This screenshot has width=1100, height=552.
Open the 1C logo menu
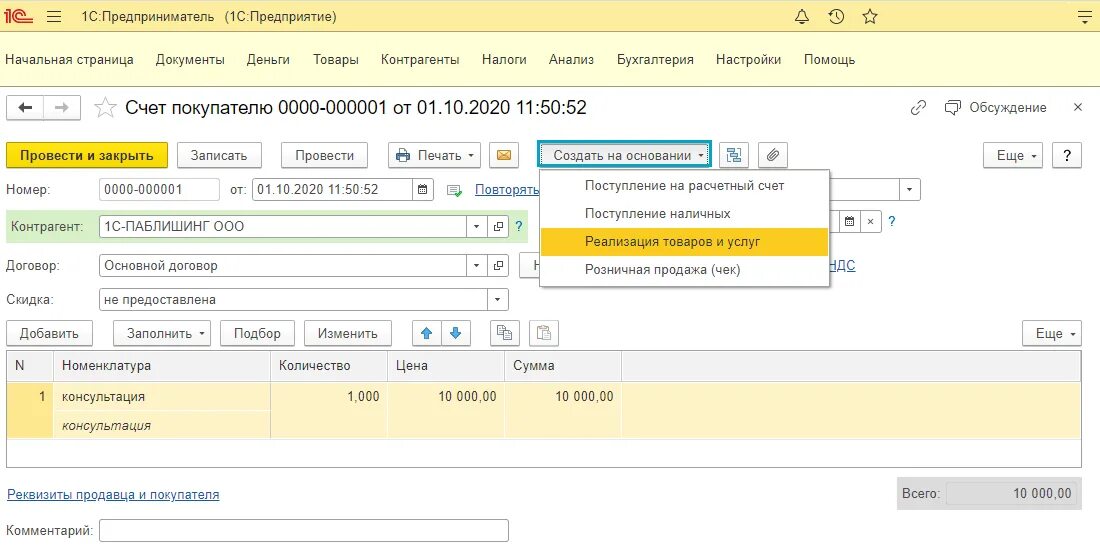pos(18,17)
